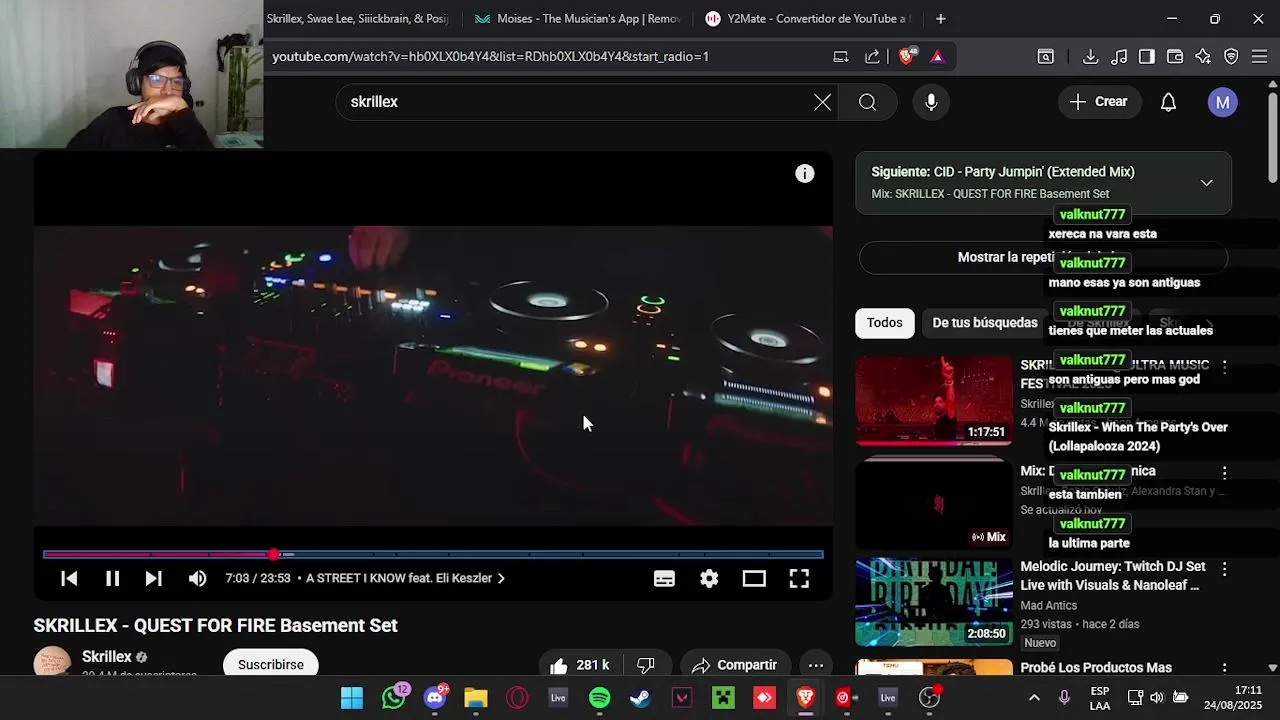This screenshot has width=1280, height=720.
Task: Click the magnifier search button
Action: (867, 102)
